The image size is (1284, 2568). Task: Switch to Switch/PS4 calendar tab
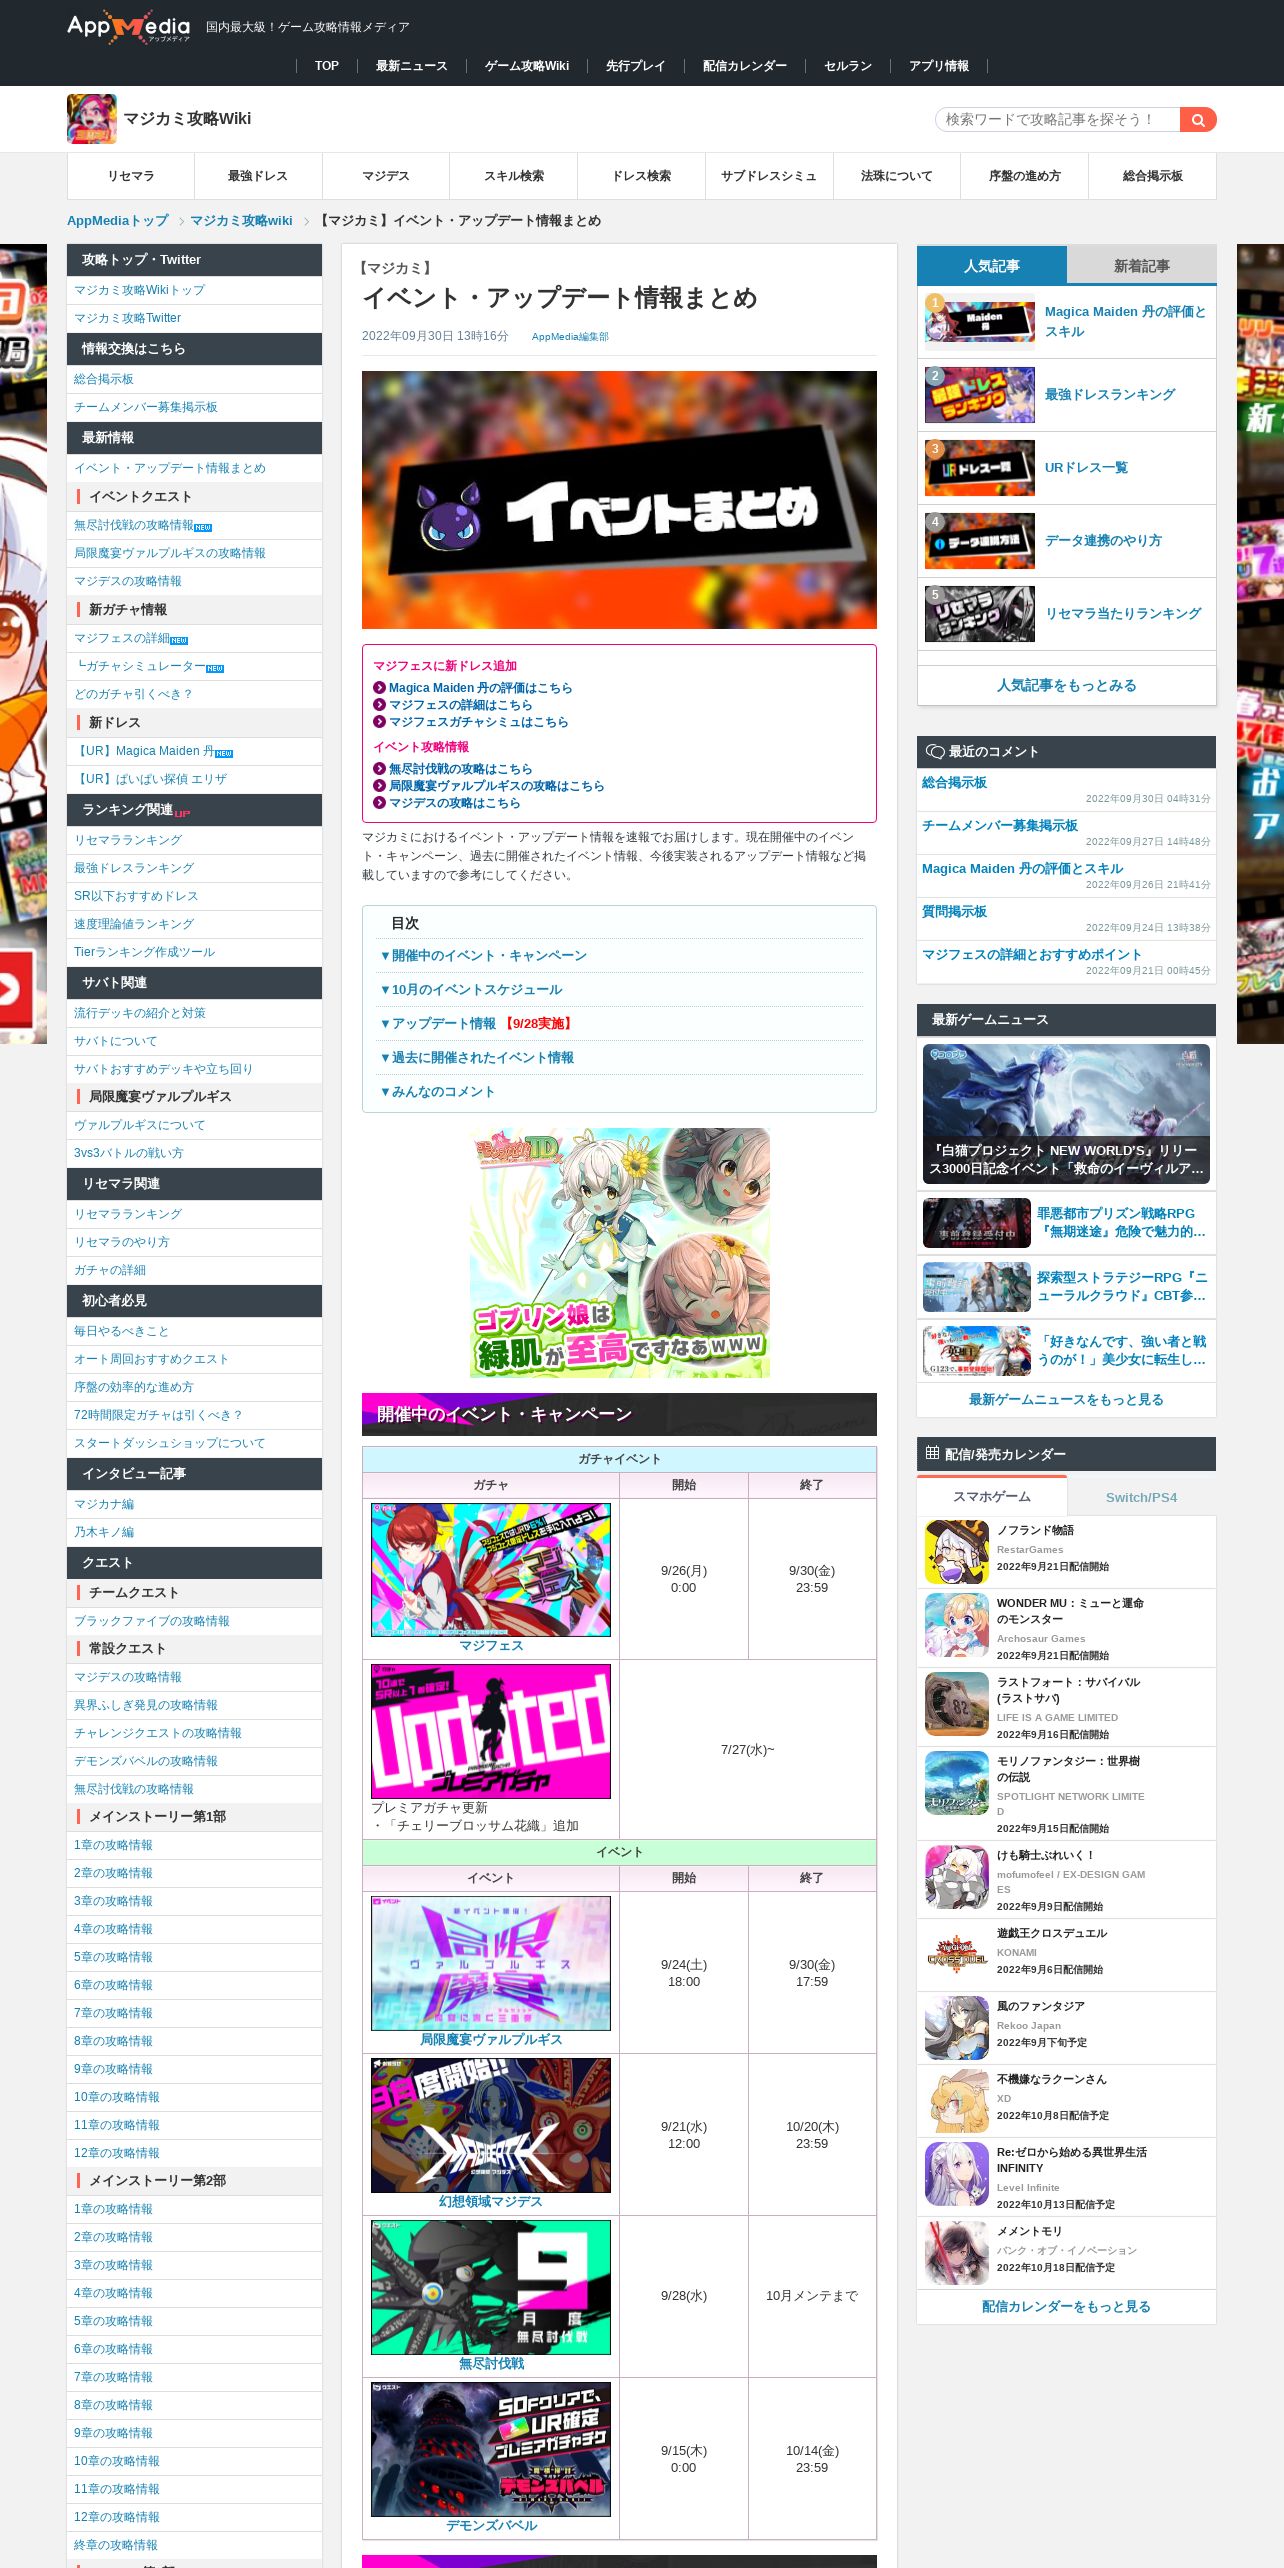(x=1141, y=1497)
